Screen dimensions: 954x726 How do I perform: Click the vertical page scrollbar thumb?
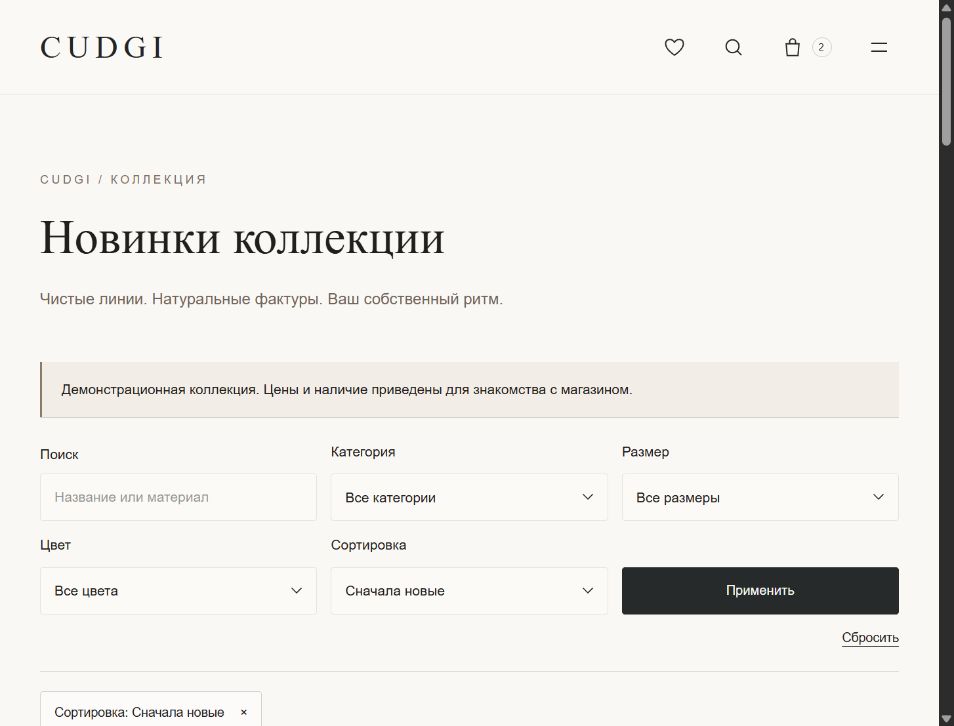point(946,82)
